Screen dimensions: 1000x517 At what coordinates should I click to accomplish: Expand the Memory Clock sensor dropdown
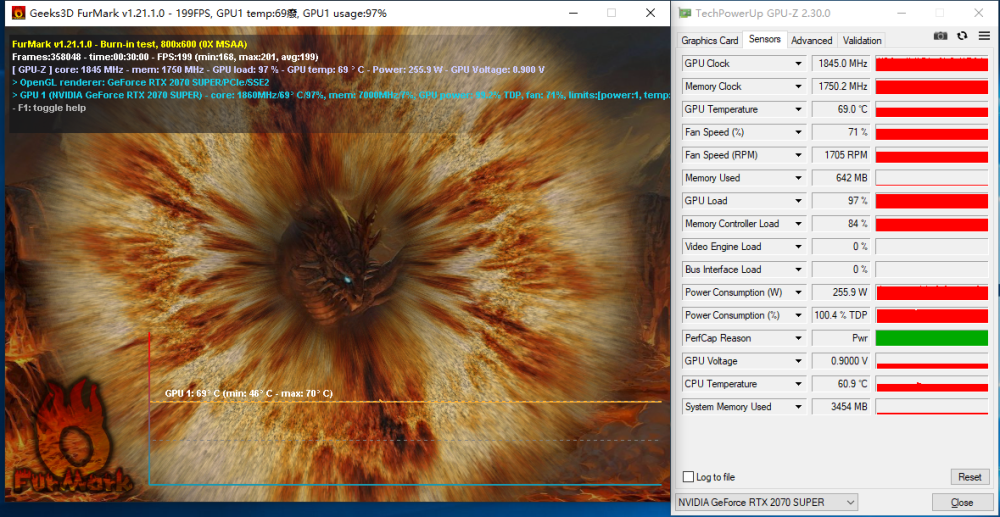(x=798, y=87)
